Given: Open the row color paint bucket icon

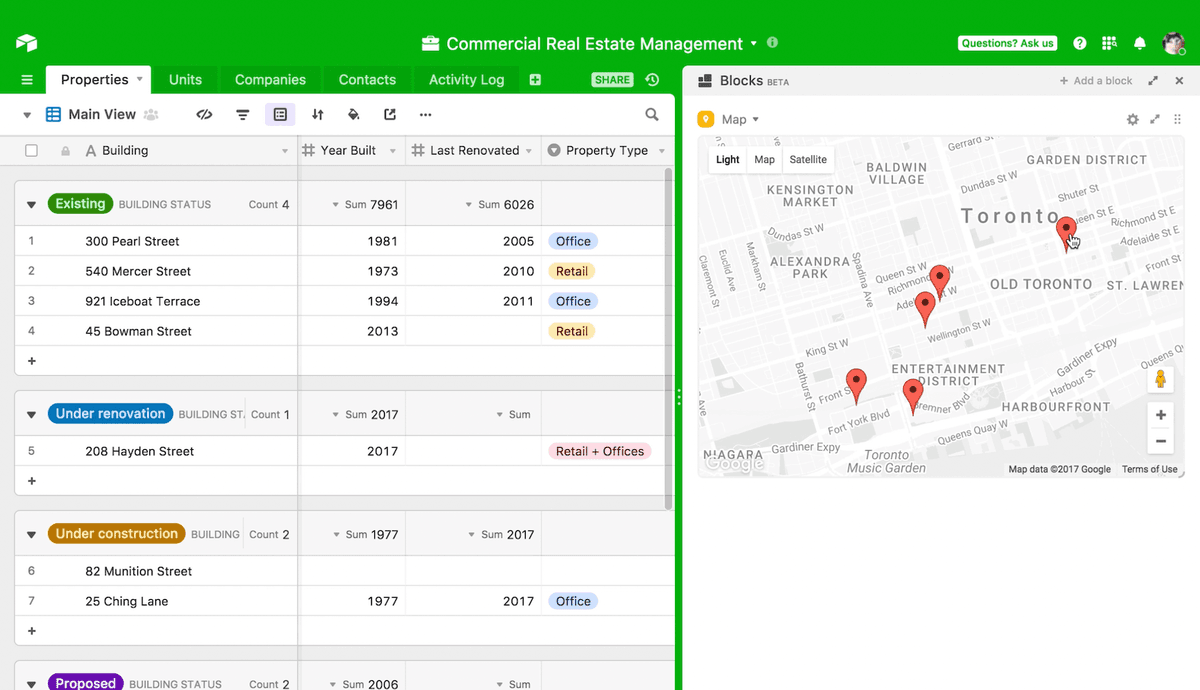Looking at the screenshot, I should coord(353,115).
